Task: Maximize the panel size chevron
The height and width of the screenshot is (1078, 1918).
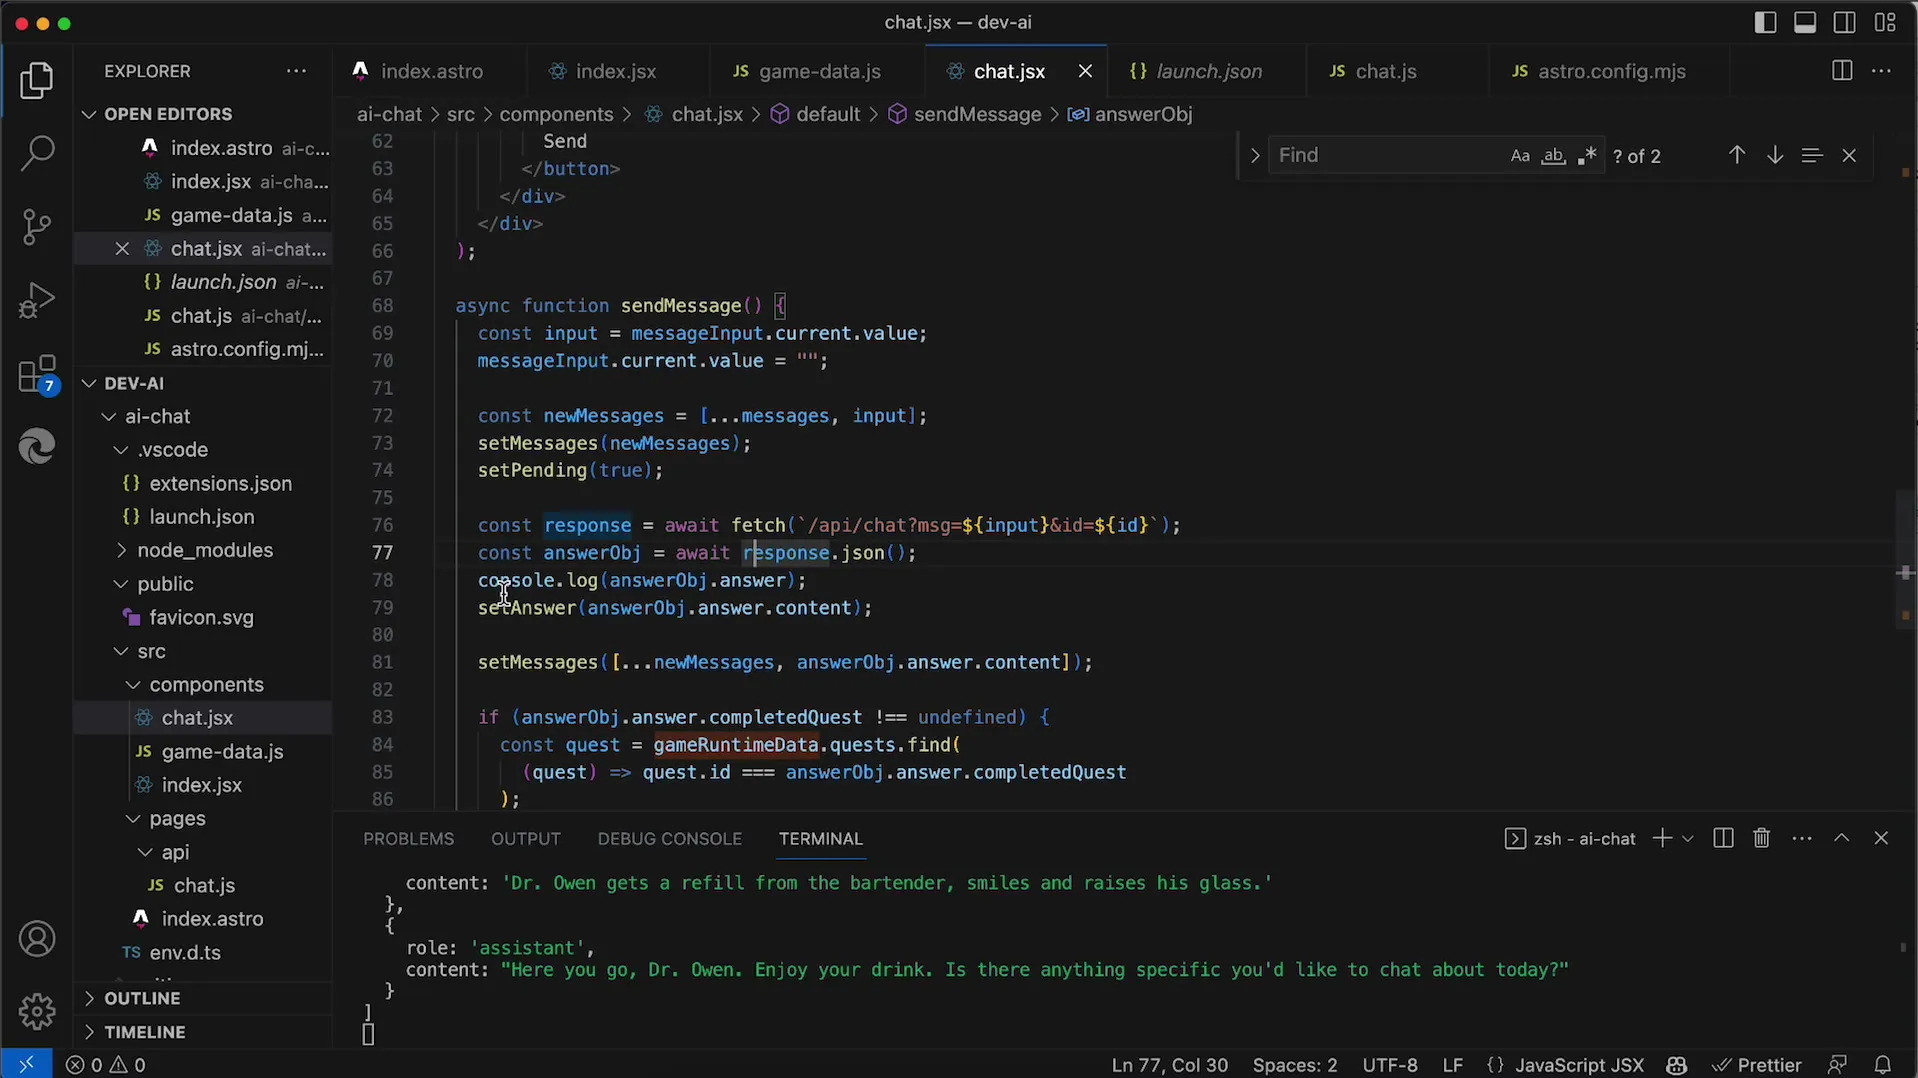Action: tap(1842, 838)
